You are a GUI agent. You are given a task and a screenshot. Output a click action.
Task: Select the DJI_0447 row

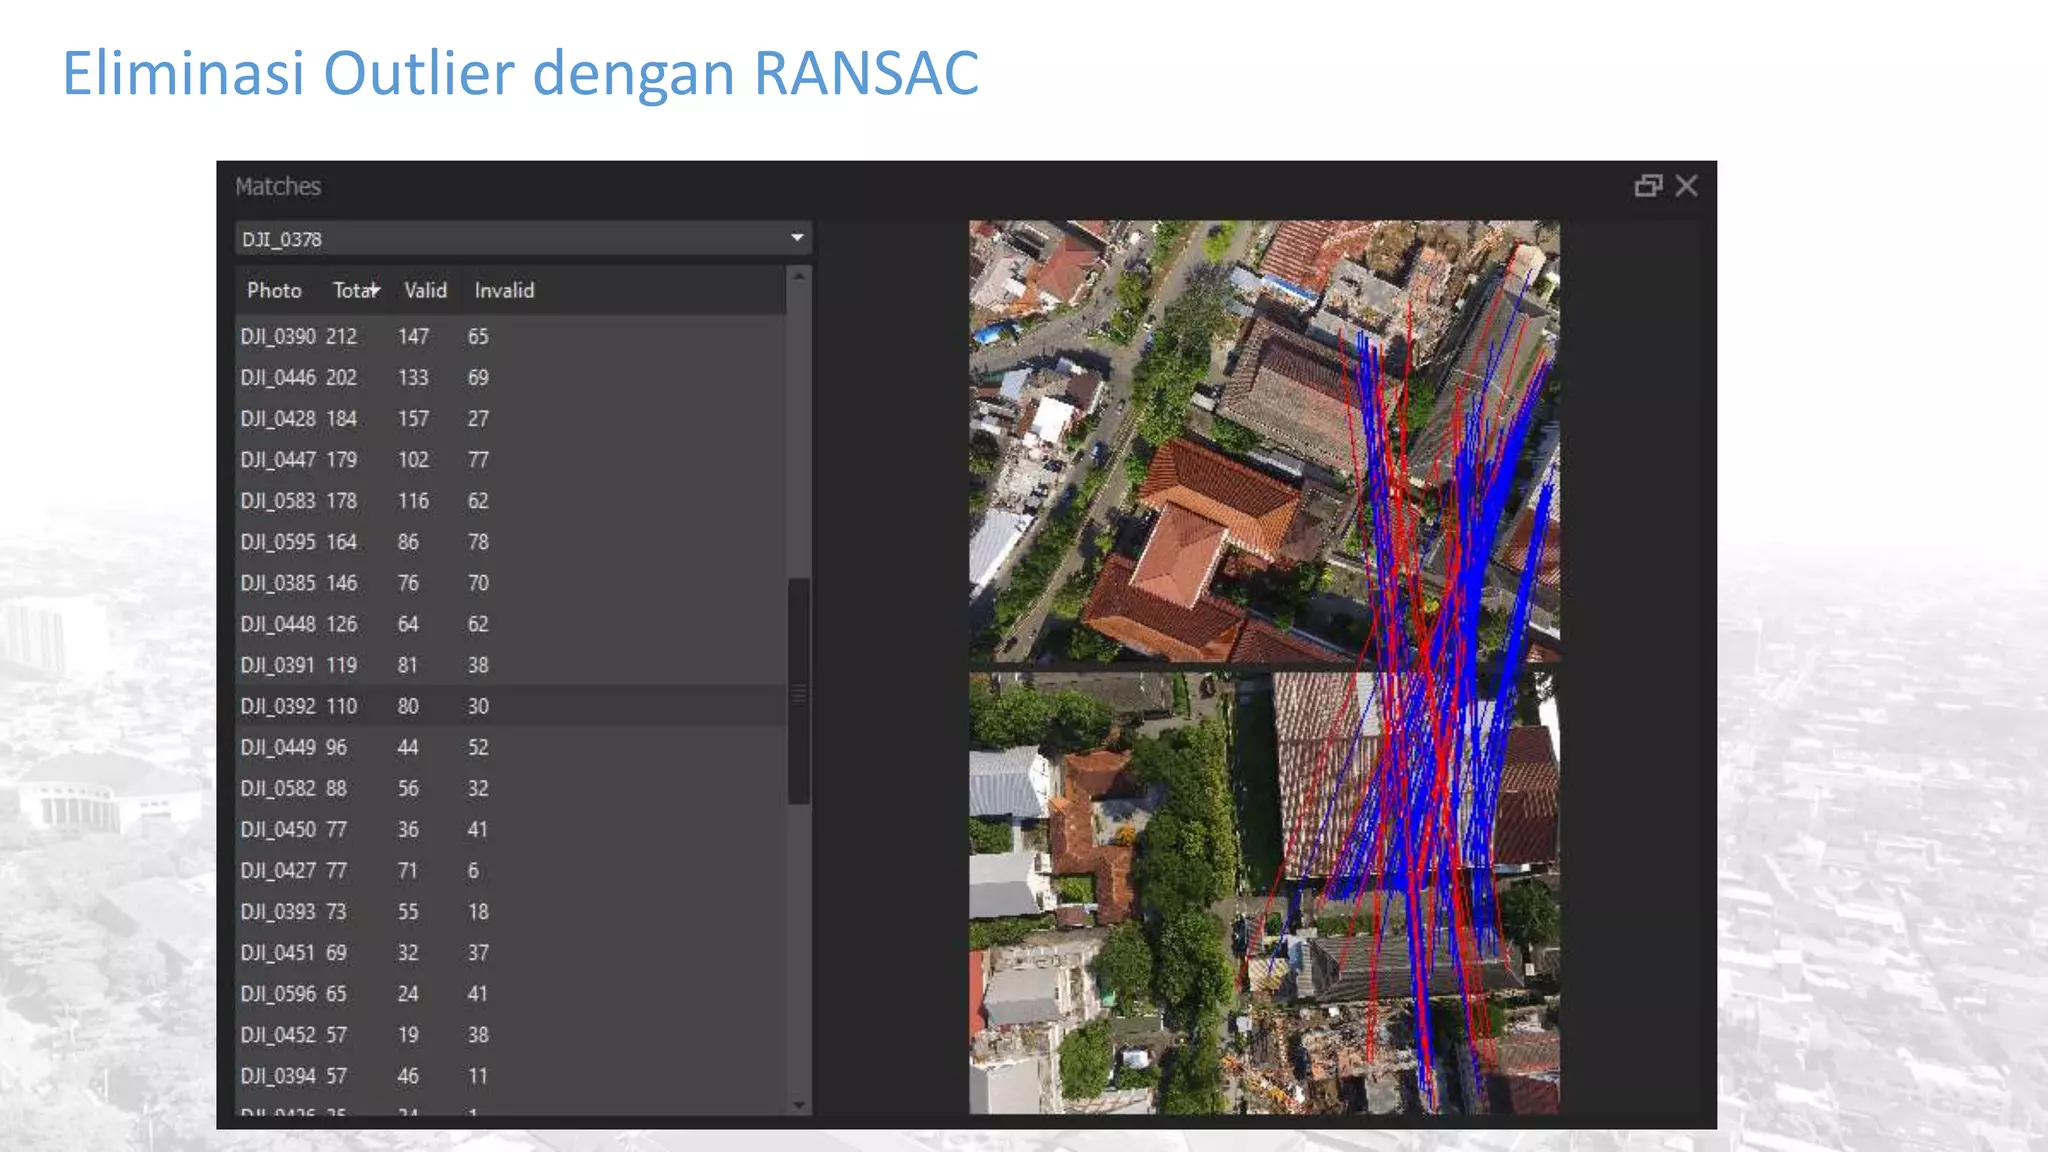511,459
